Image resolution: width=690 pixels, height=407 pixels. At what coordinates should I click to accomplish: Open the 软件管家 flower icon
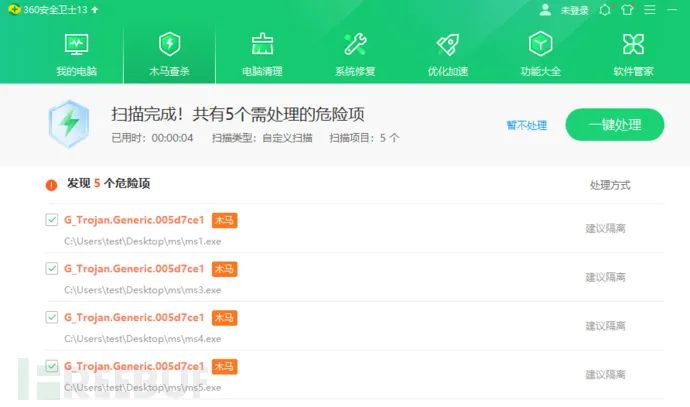tap(633, 44)
